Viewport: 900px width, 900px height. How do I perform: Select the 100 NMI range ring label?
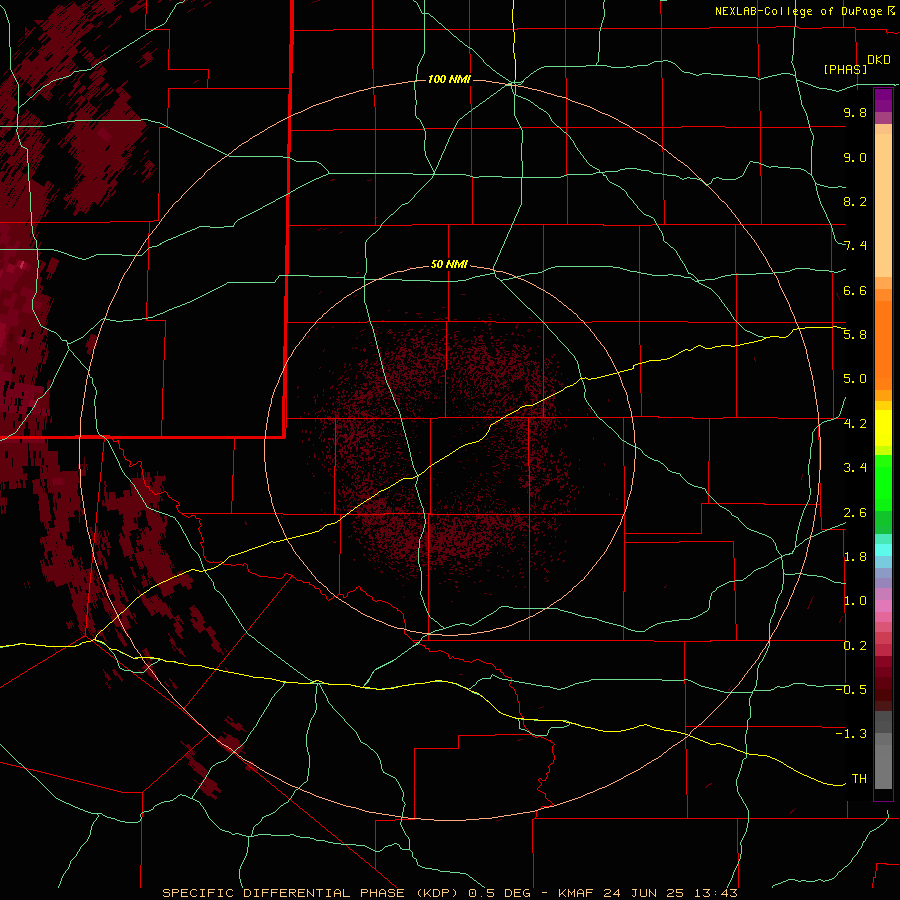pos(449,79)
